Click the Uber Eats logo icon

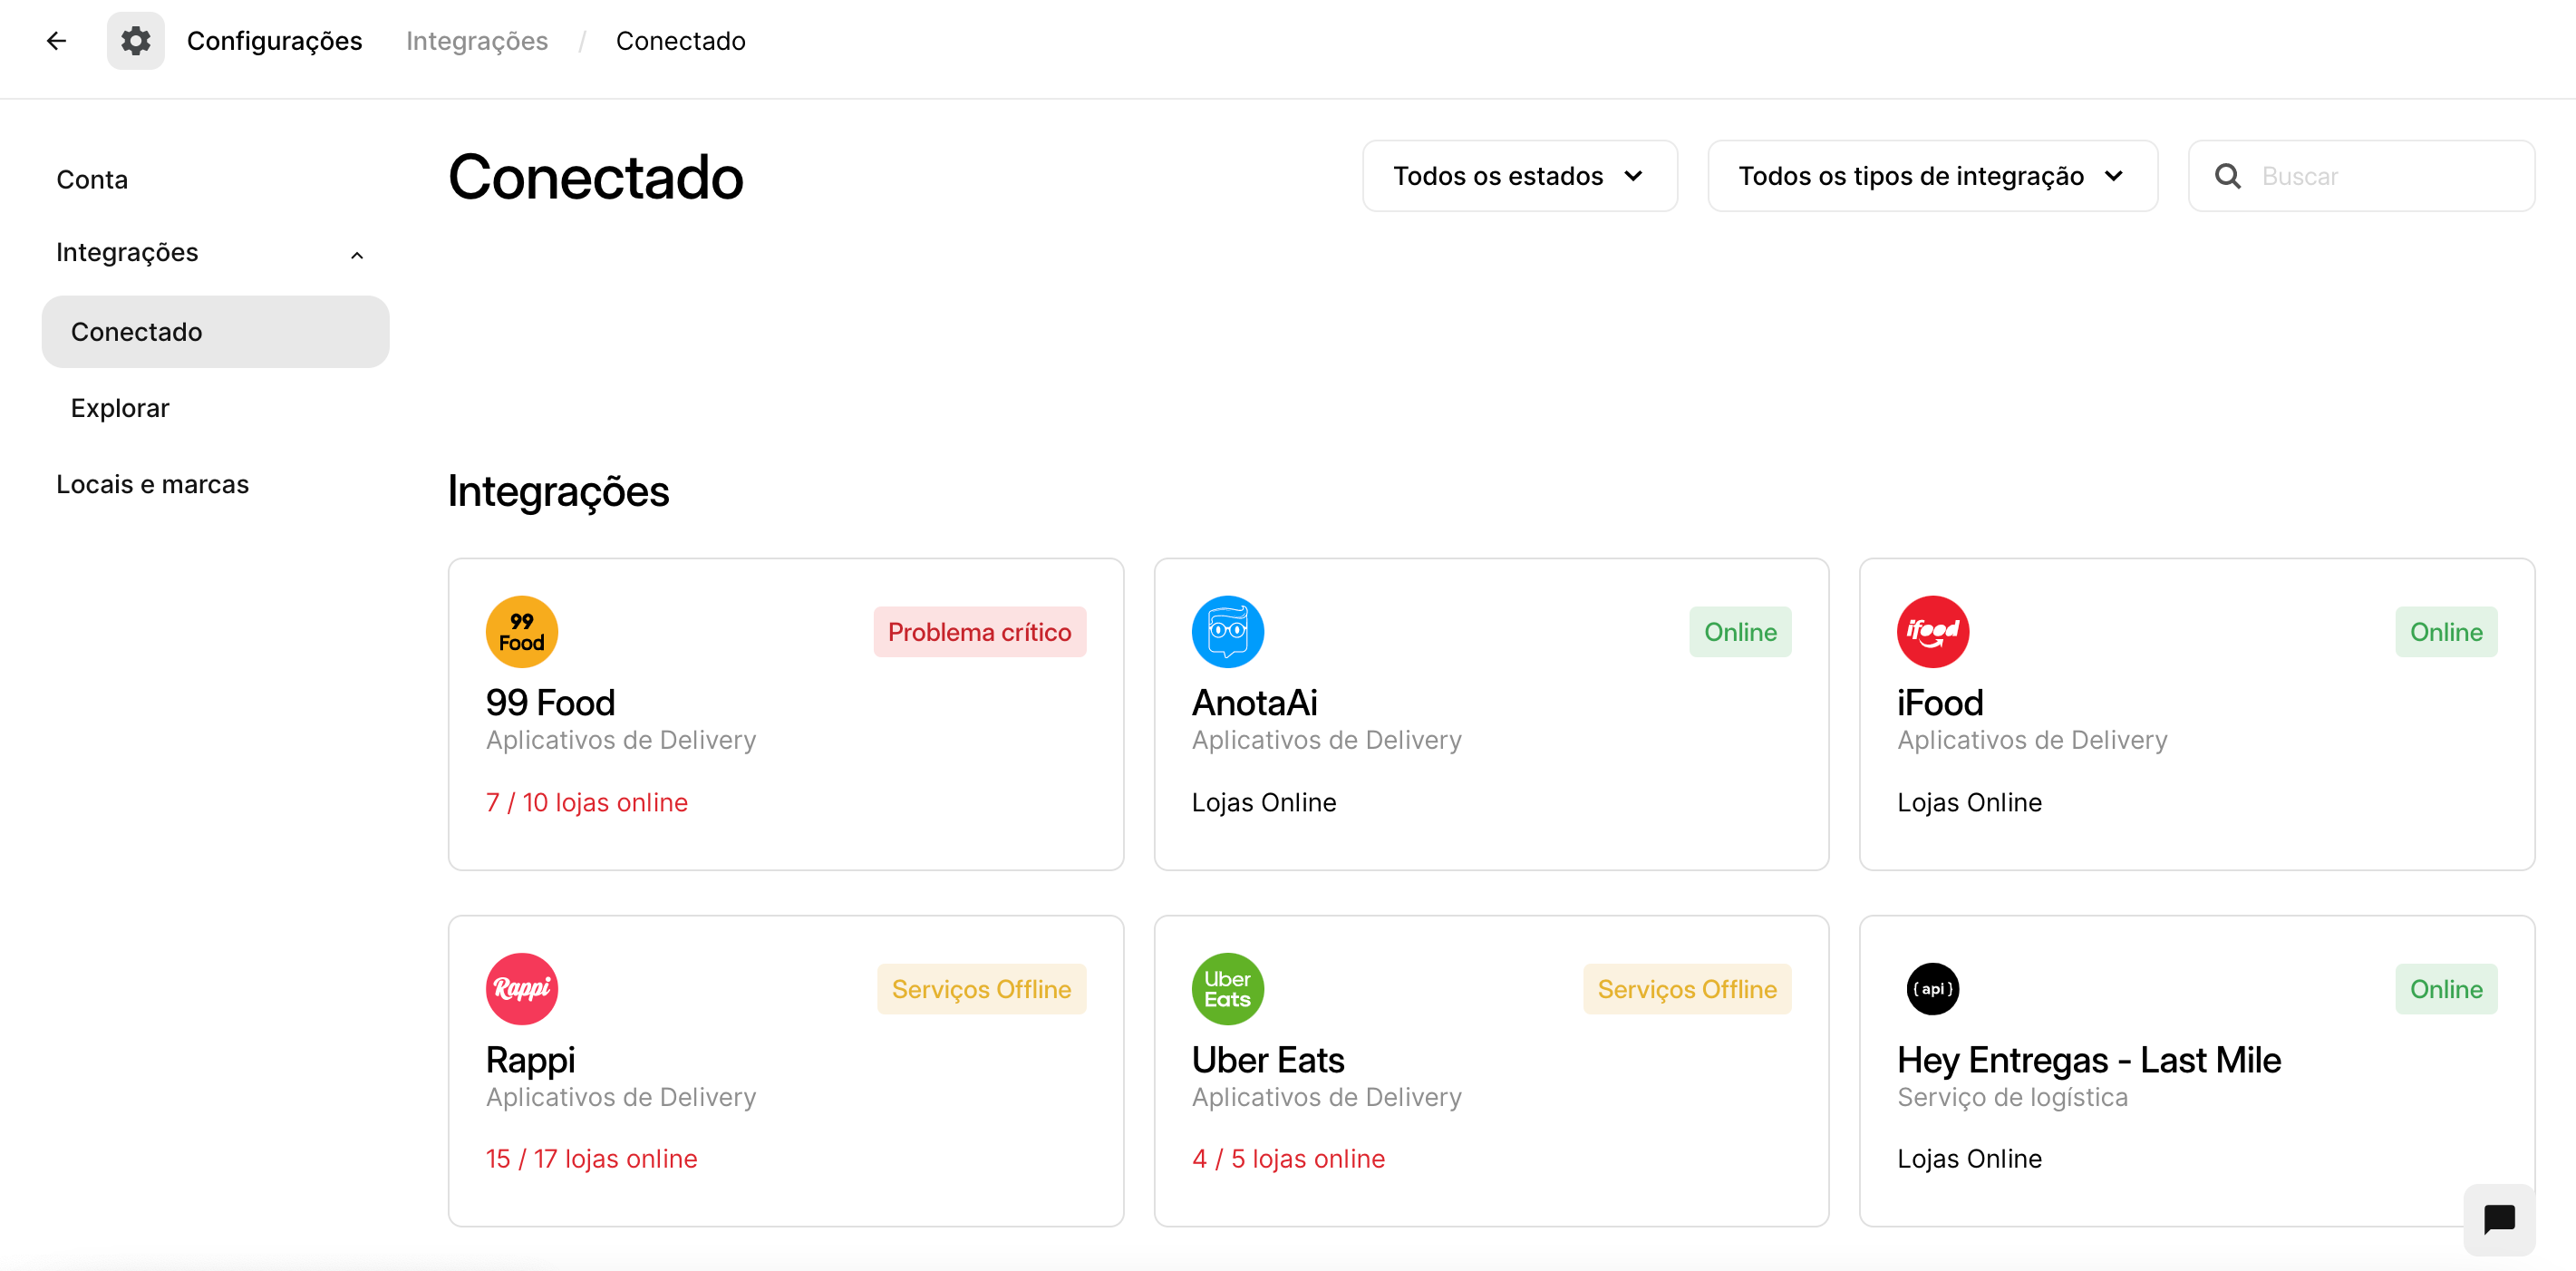pyautogui.click(x=1227, y=989)
